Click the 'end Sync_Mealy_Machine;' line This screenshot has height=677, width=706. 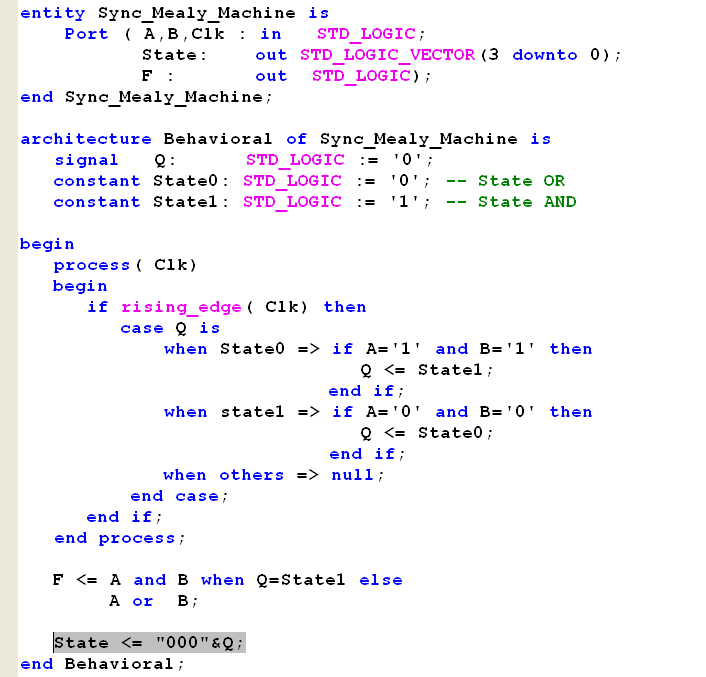click(146, 97)
